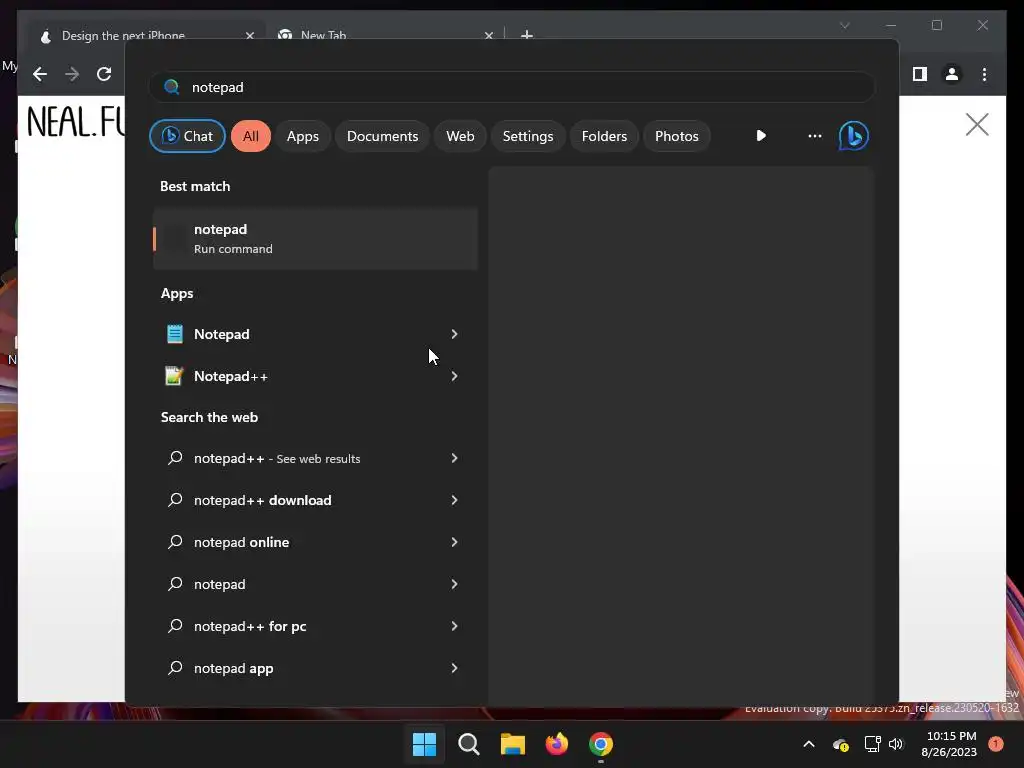The width and height of the screenshot is (1024, 768).
Task: Run the 'notepad' Run command best match
Action: (315, 239)
